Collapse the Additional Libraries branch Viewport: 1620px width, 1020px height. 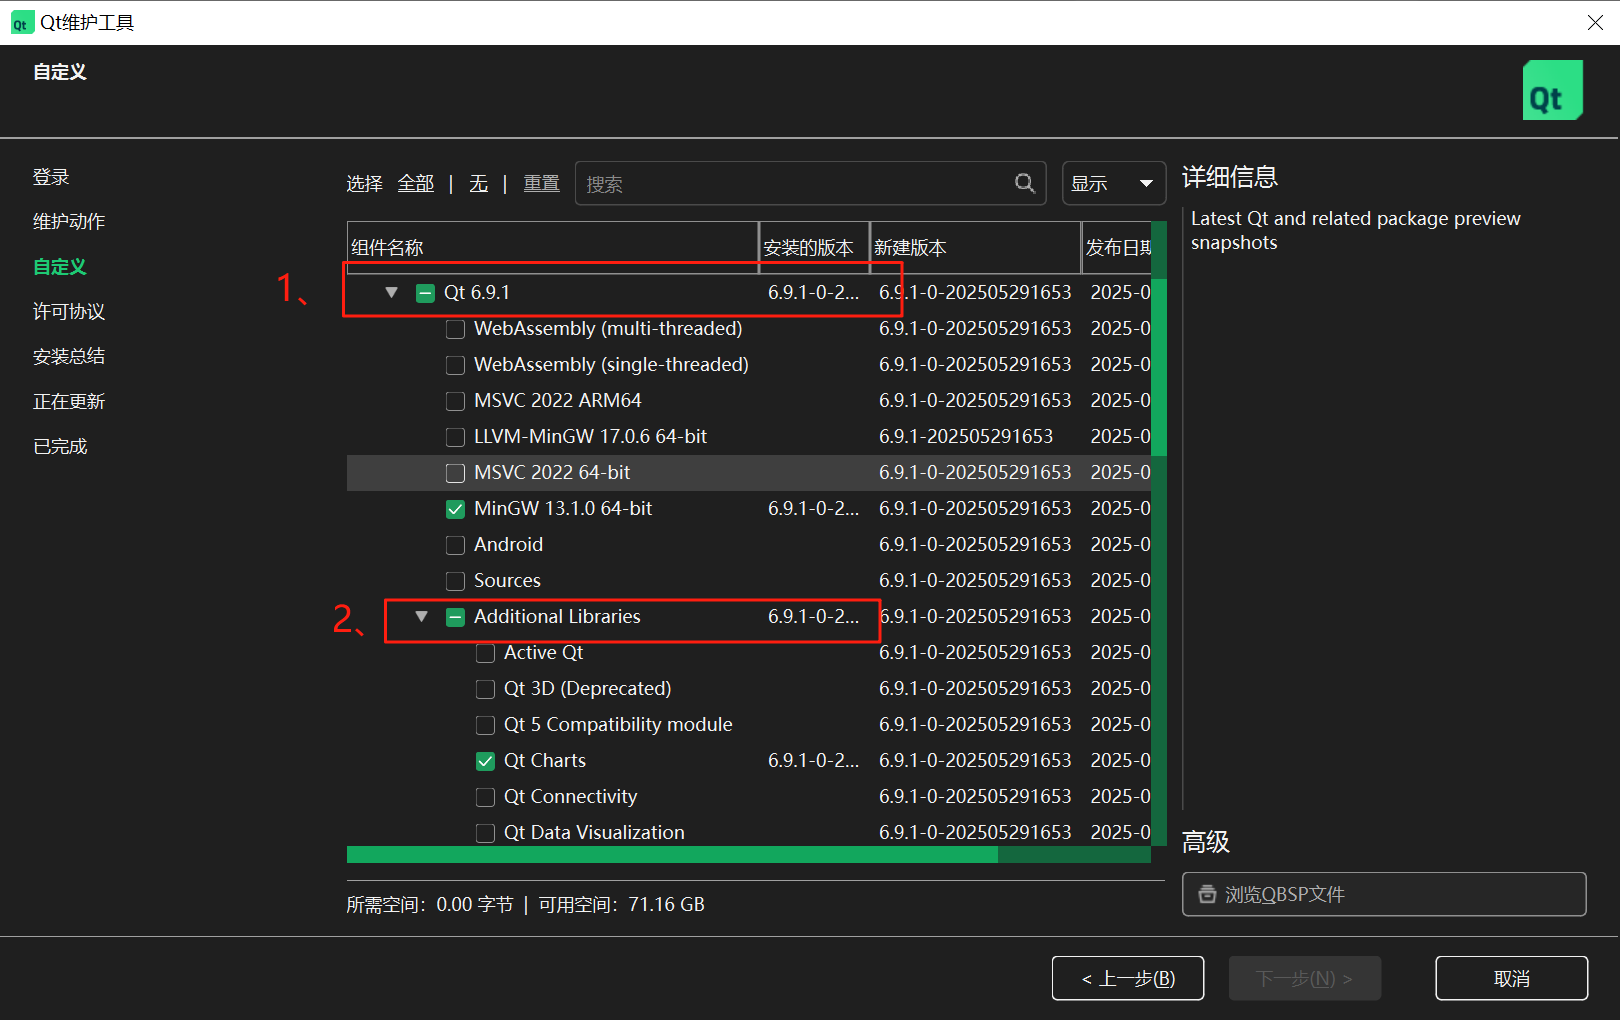(421, 616)
